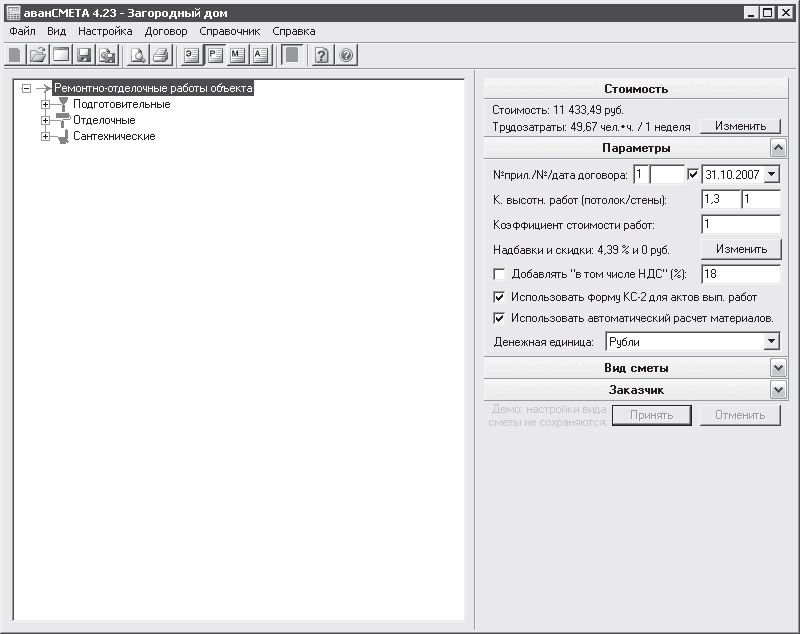Click the dark page toolbar icon
The image size is (800, 634).
click(292, 55)
